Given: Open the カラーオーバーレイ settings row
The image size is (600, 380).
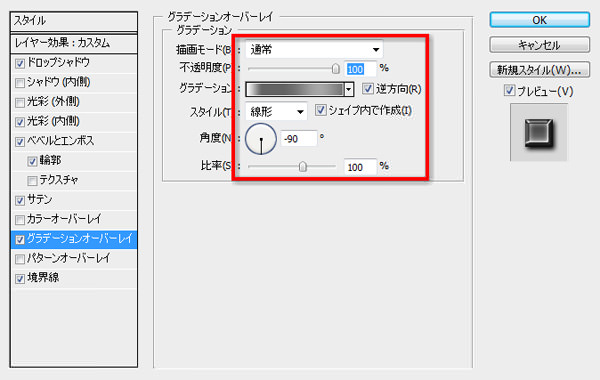Looking at the screenshot, I should (x=74, y=220).
